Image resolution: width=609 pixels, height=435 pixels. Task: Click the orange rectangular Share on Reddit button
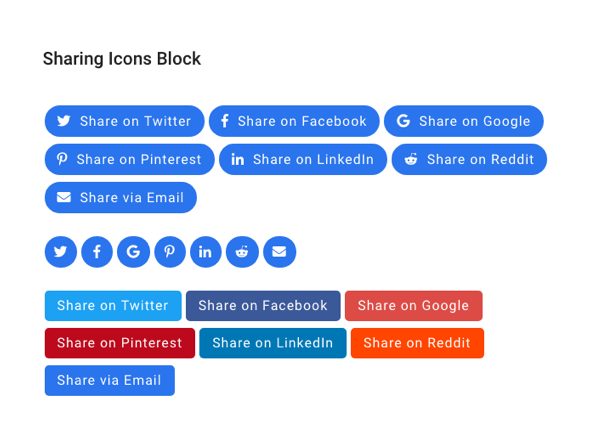click(x=417, y=343)
